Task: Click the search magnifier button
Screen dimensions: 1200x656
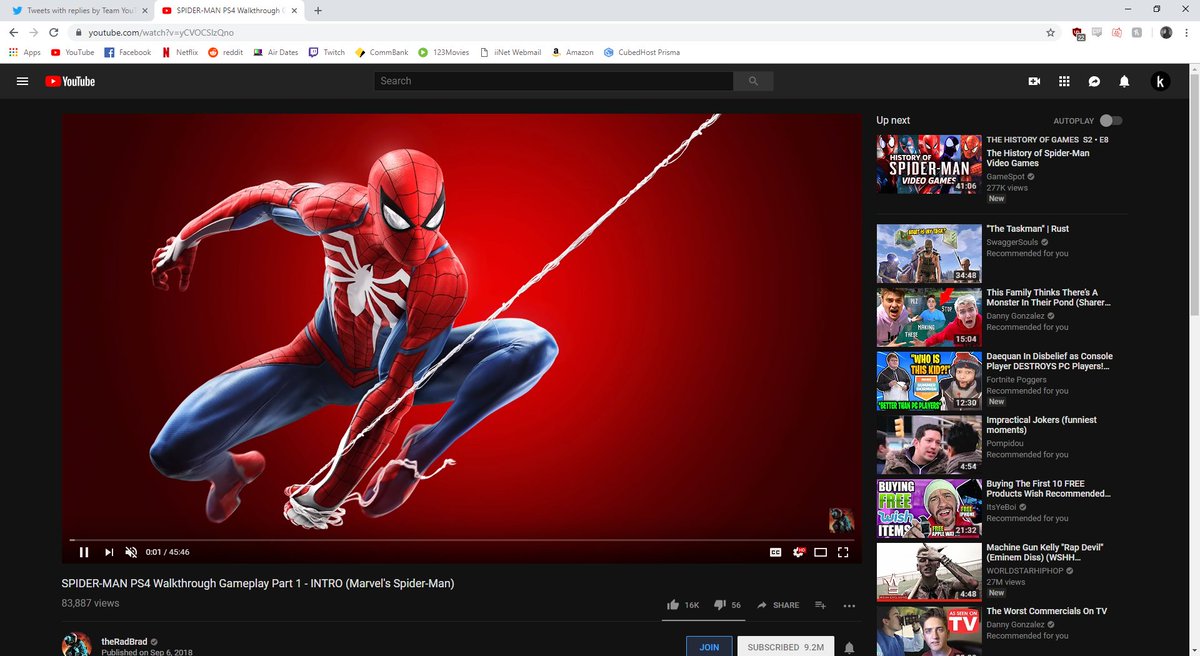Action: tap(753, 81)
